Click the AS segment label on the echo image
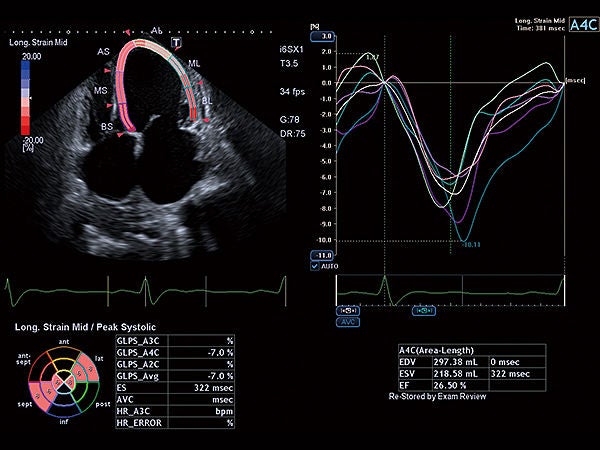 coord(103,51)
